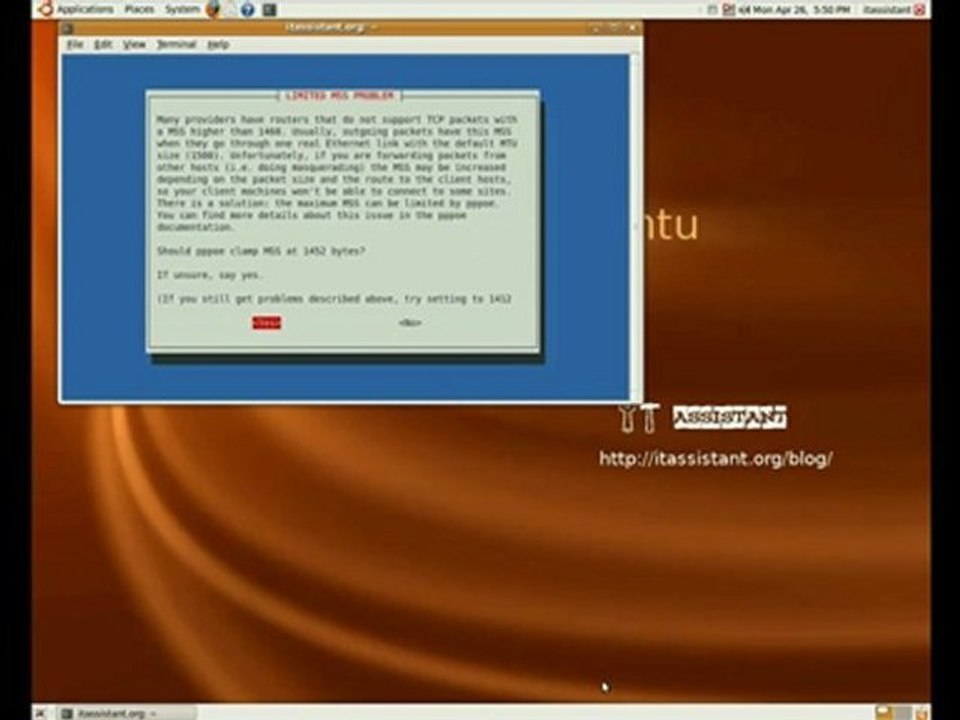Click the show desktop icon in bottom panel
Image resolution: width=960 pixels, height=720 pixels.
click(x=40, y=713)
